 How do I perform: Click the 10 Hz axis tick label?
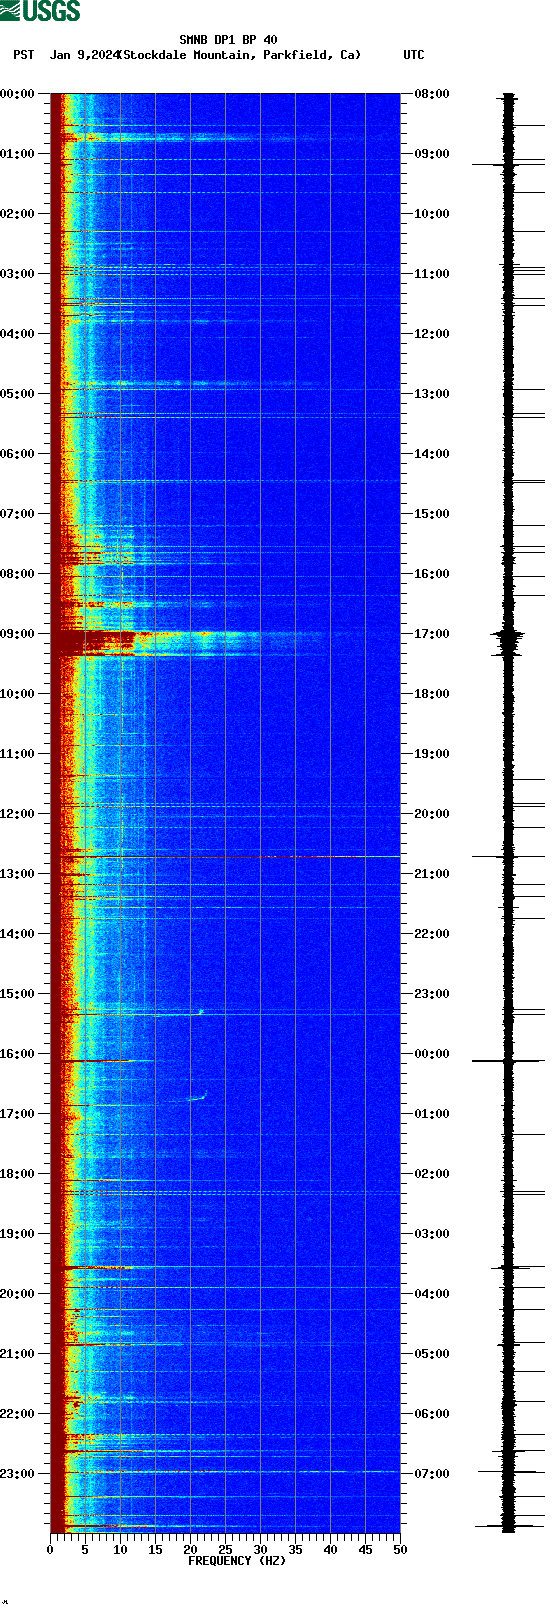[120, 1550]
